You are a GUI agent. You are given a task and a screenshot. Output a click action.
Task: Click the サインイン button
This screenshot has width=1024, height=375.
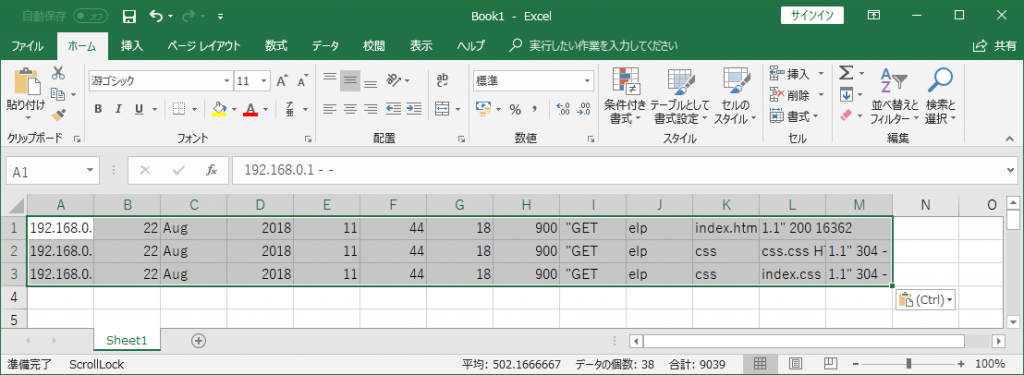pyautogui.click(x=812, y=15)
